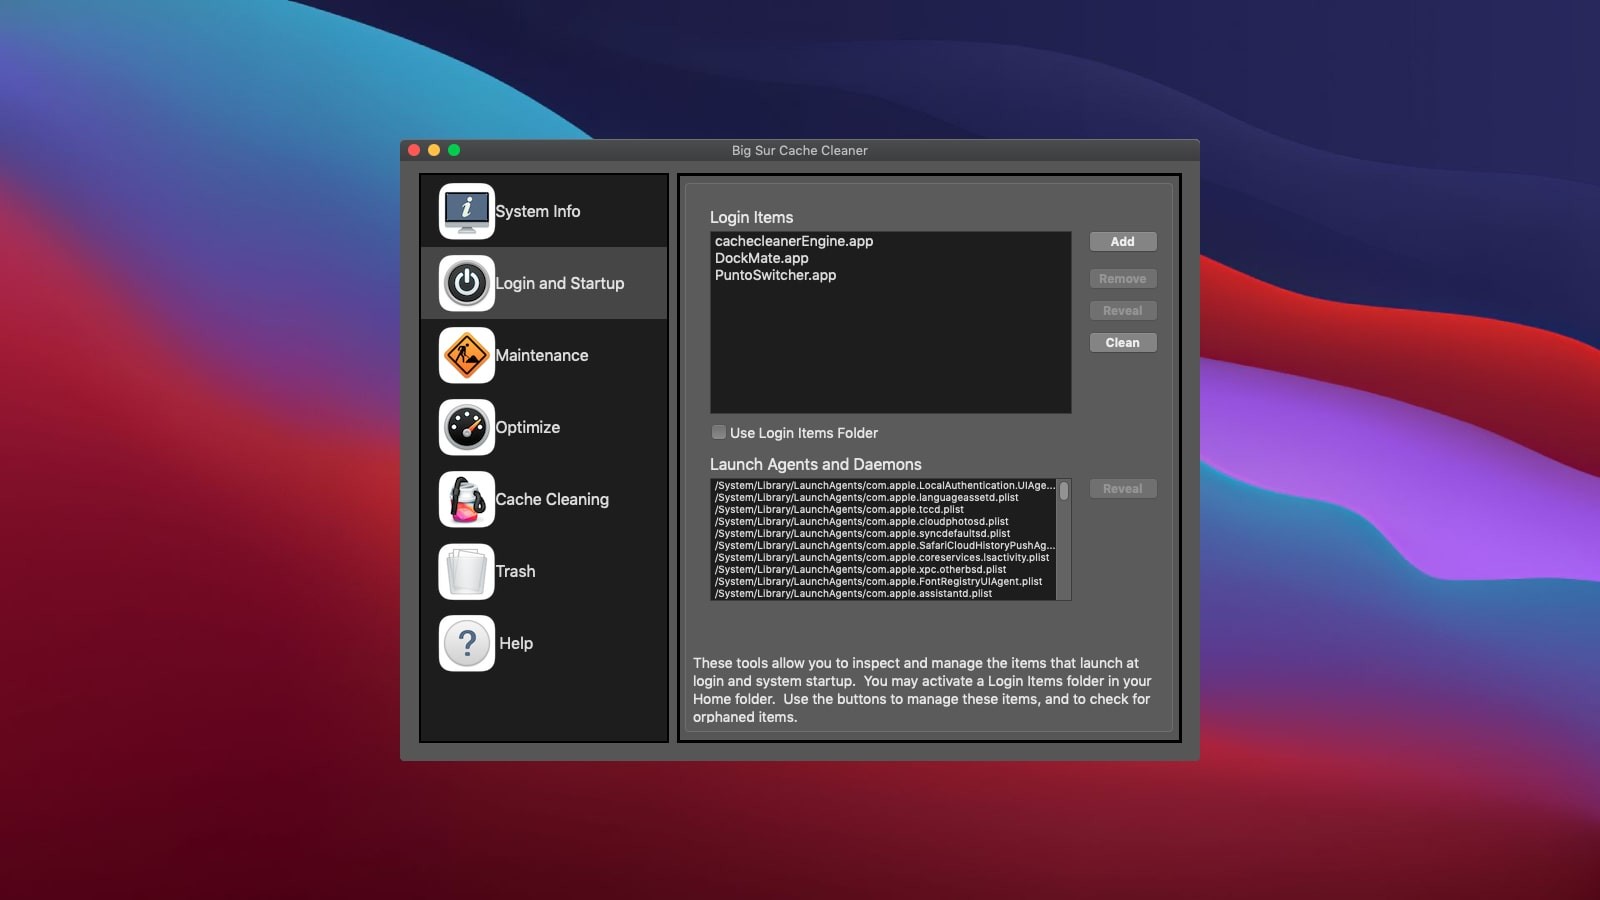
Task: Click Remove button beside Login Items
Action: (1122, 279)
